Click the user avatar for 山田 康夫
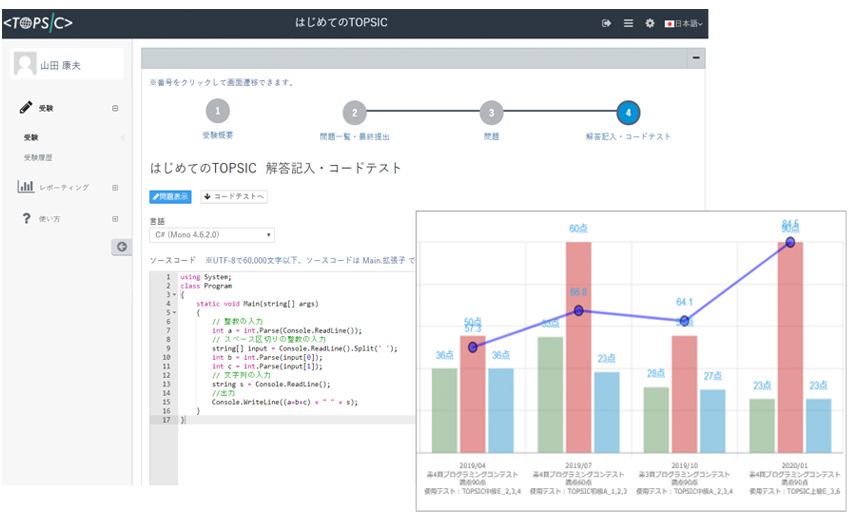This screenshot has width=849, height=520. pyautogui.click(x=25, y=64)
